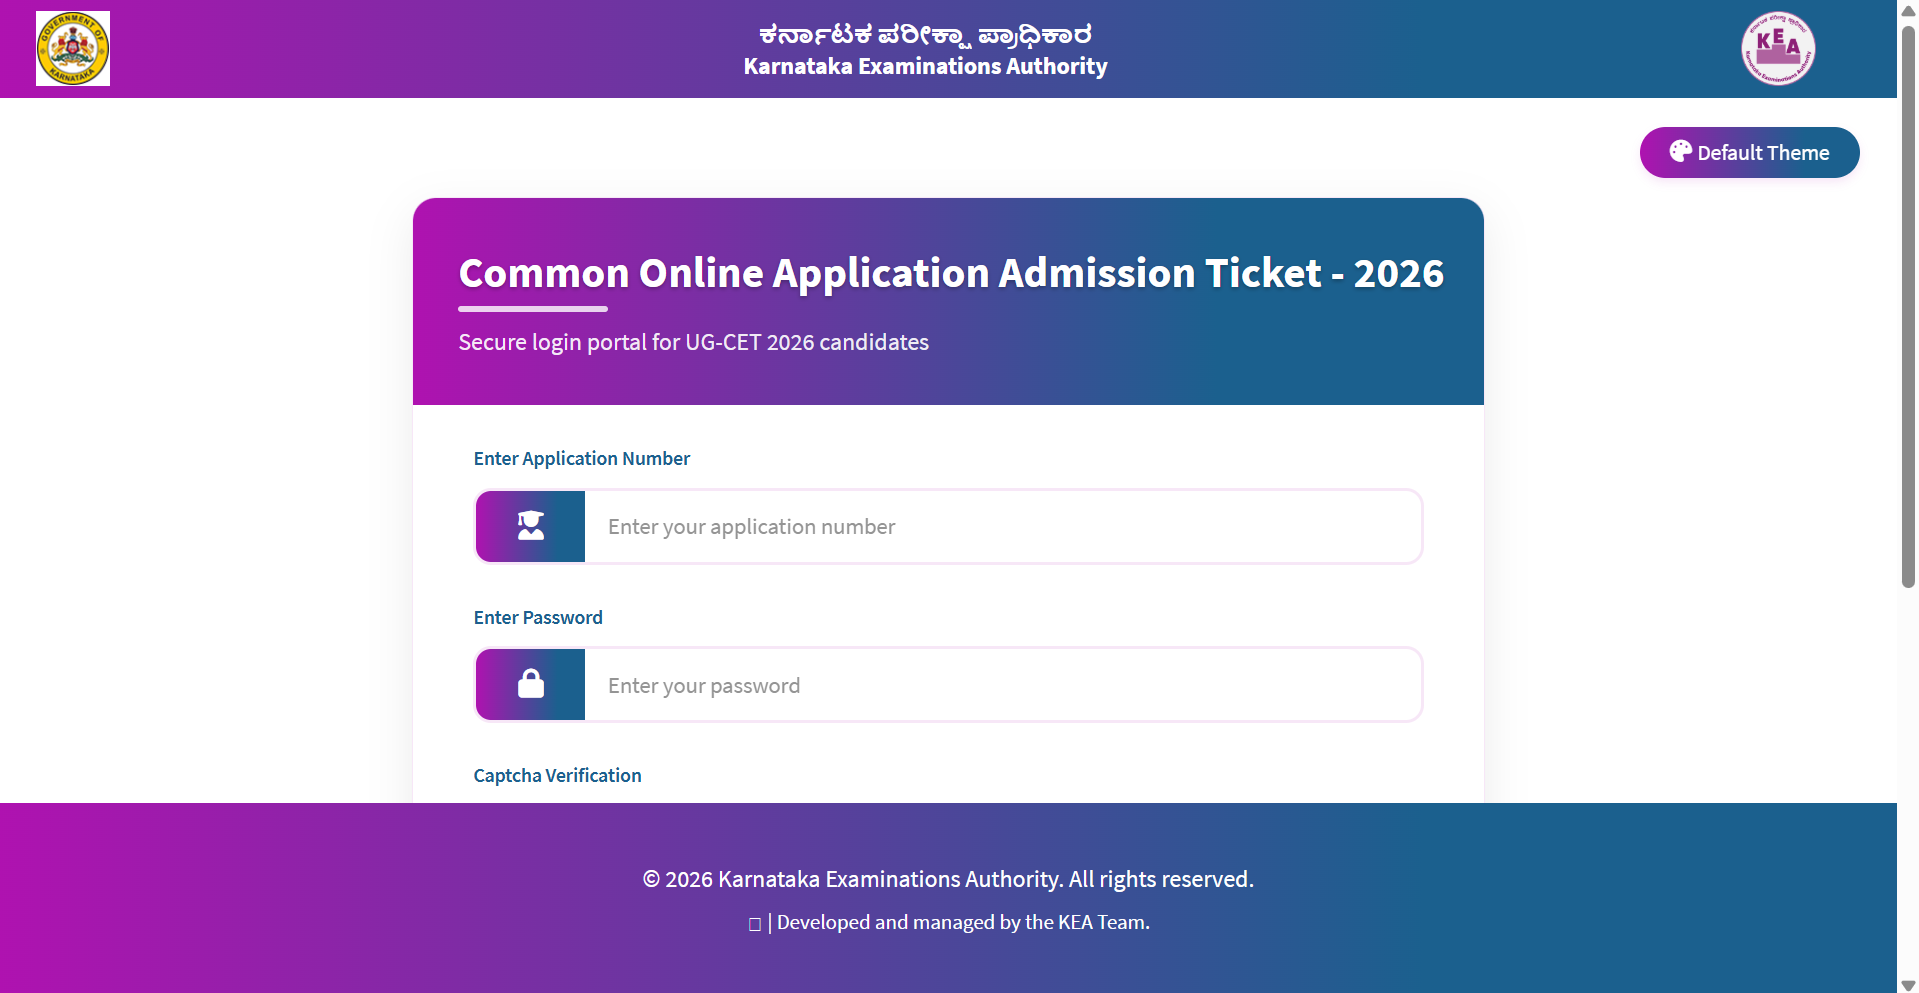The height and width of the screenshot is (993, 1919).
Task: Click the Common Online Application Admission Ticket heading
Action: pos(950,273)
